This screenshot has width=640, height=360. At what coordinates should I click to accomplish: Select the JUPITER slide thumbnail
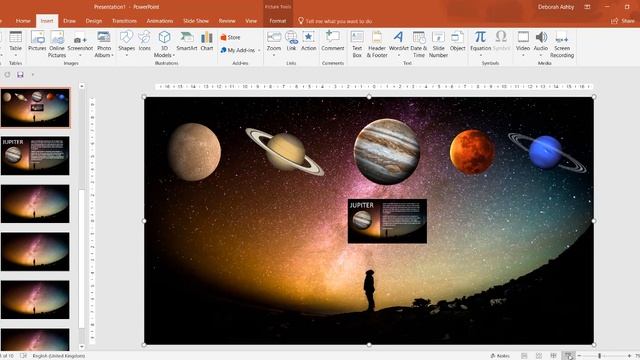click(36, 156)
